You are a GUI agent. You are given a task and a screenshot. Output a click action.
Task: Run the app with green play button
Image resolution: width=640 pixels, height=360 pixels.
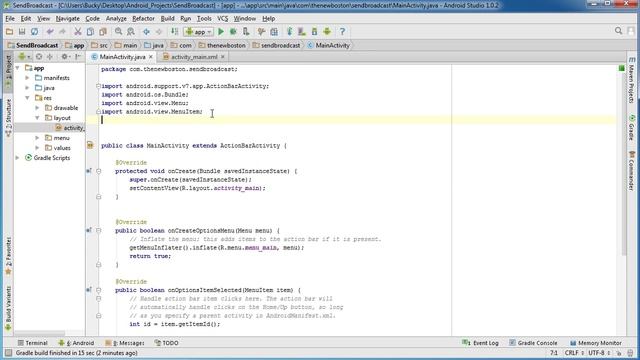point(221,31)
